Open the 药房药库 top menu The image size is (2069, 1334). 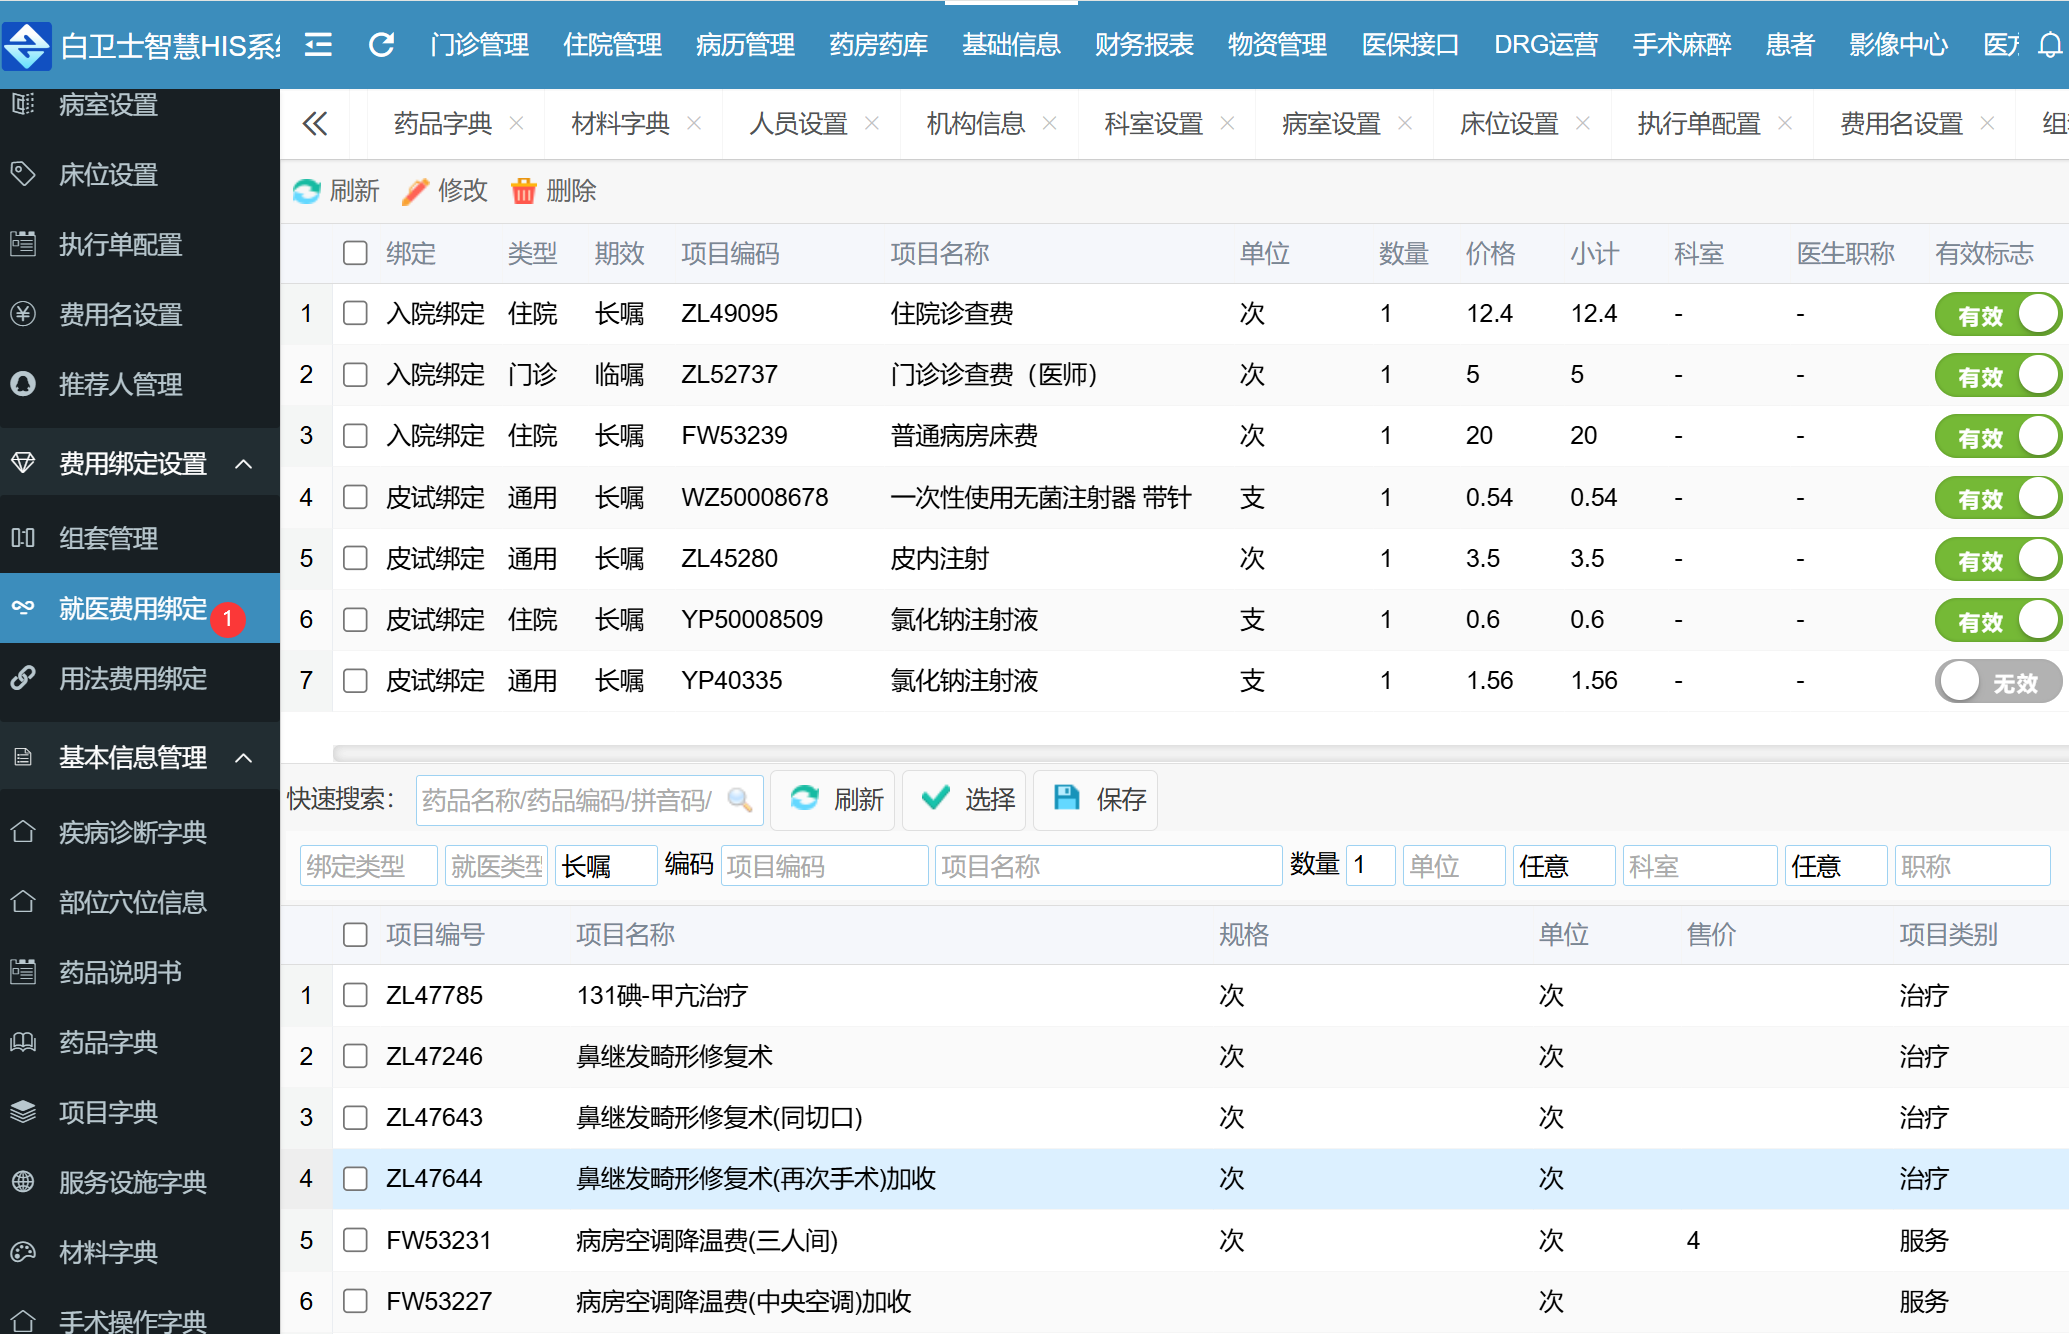(x=878, y=45)
